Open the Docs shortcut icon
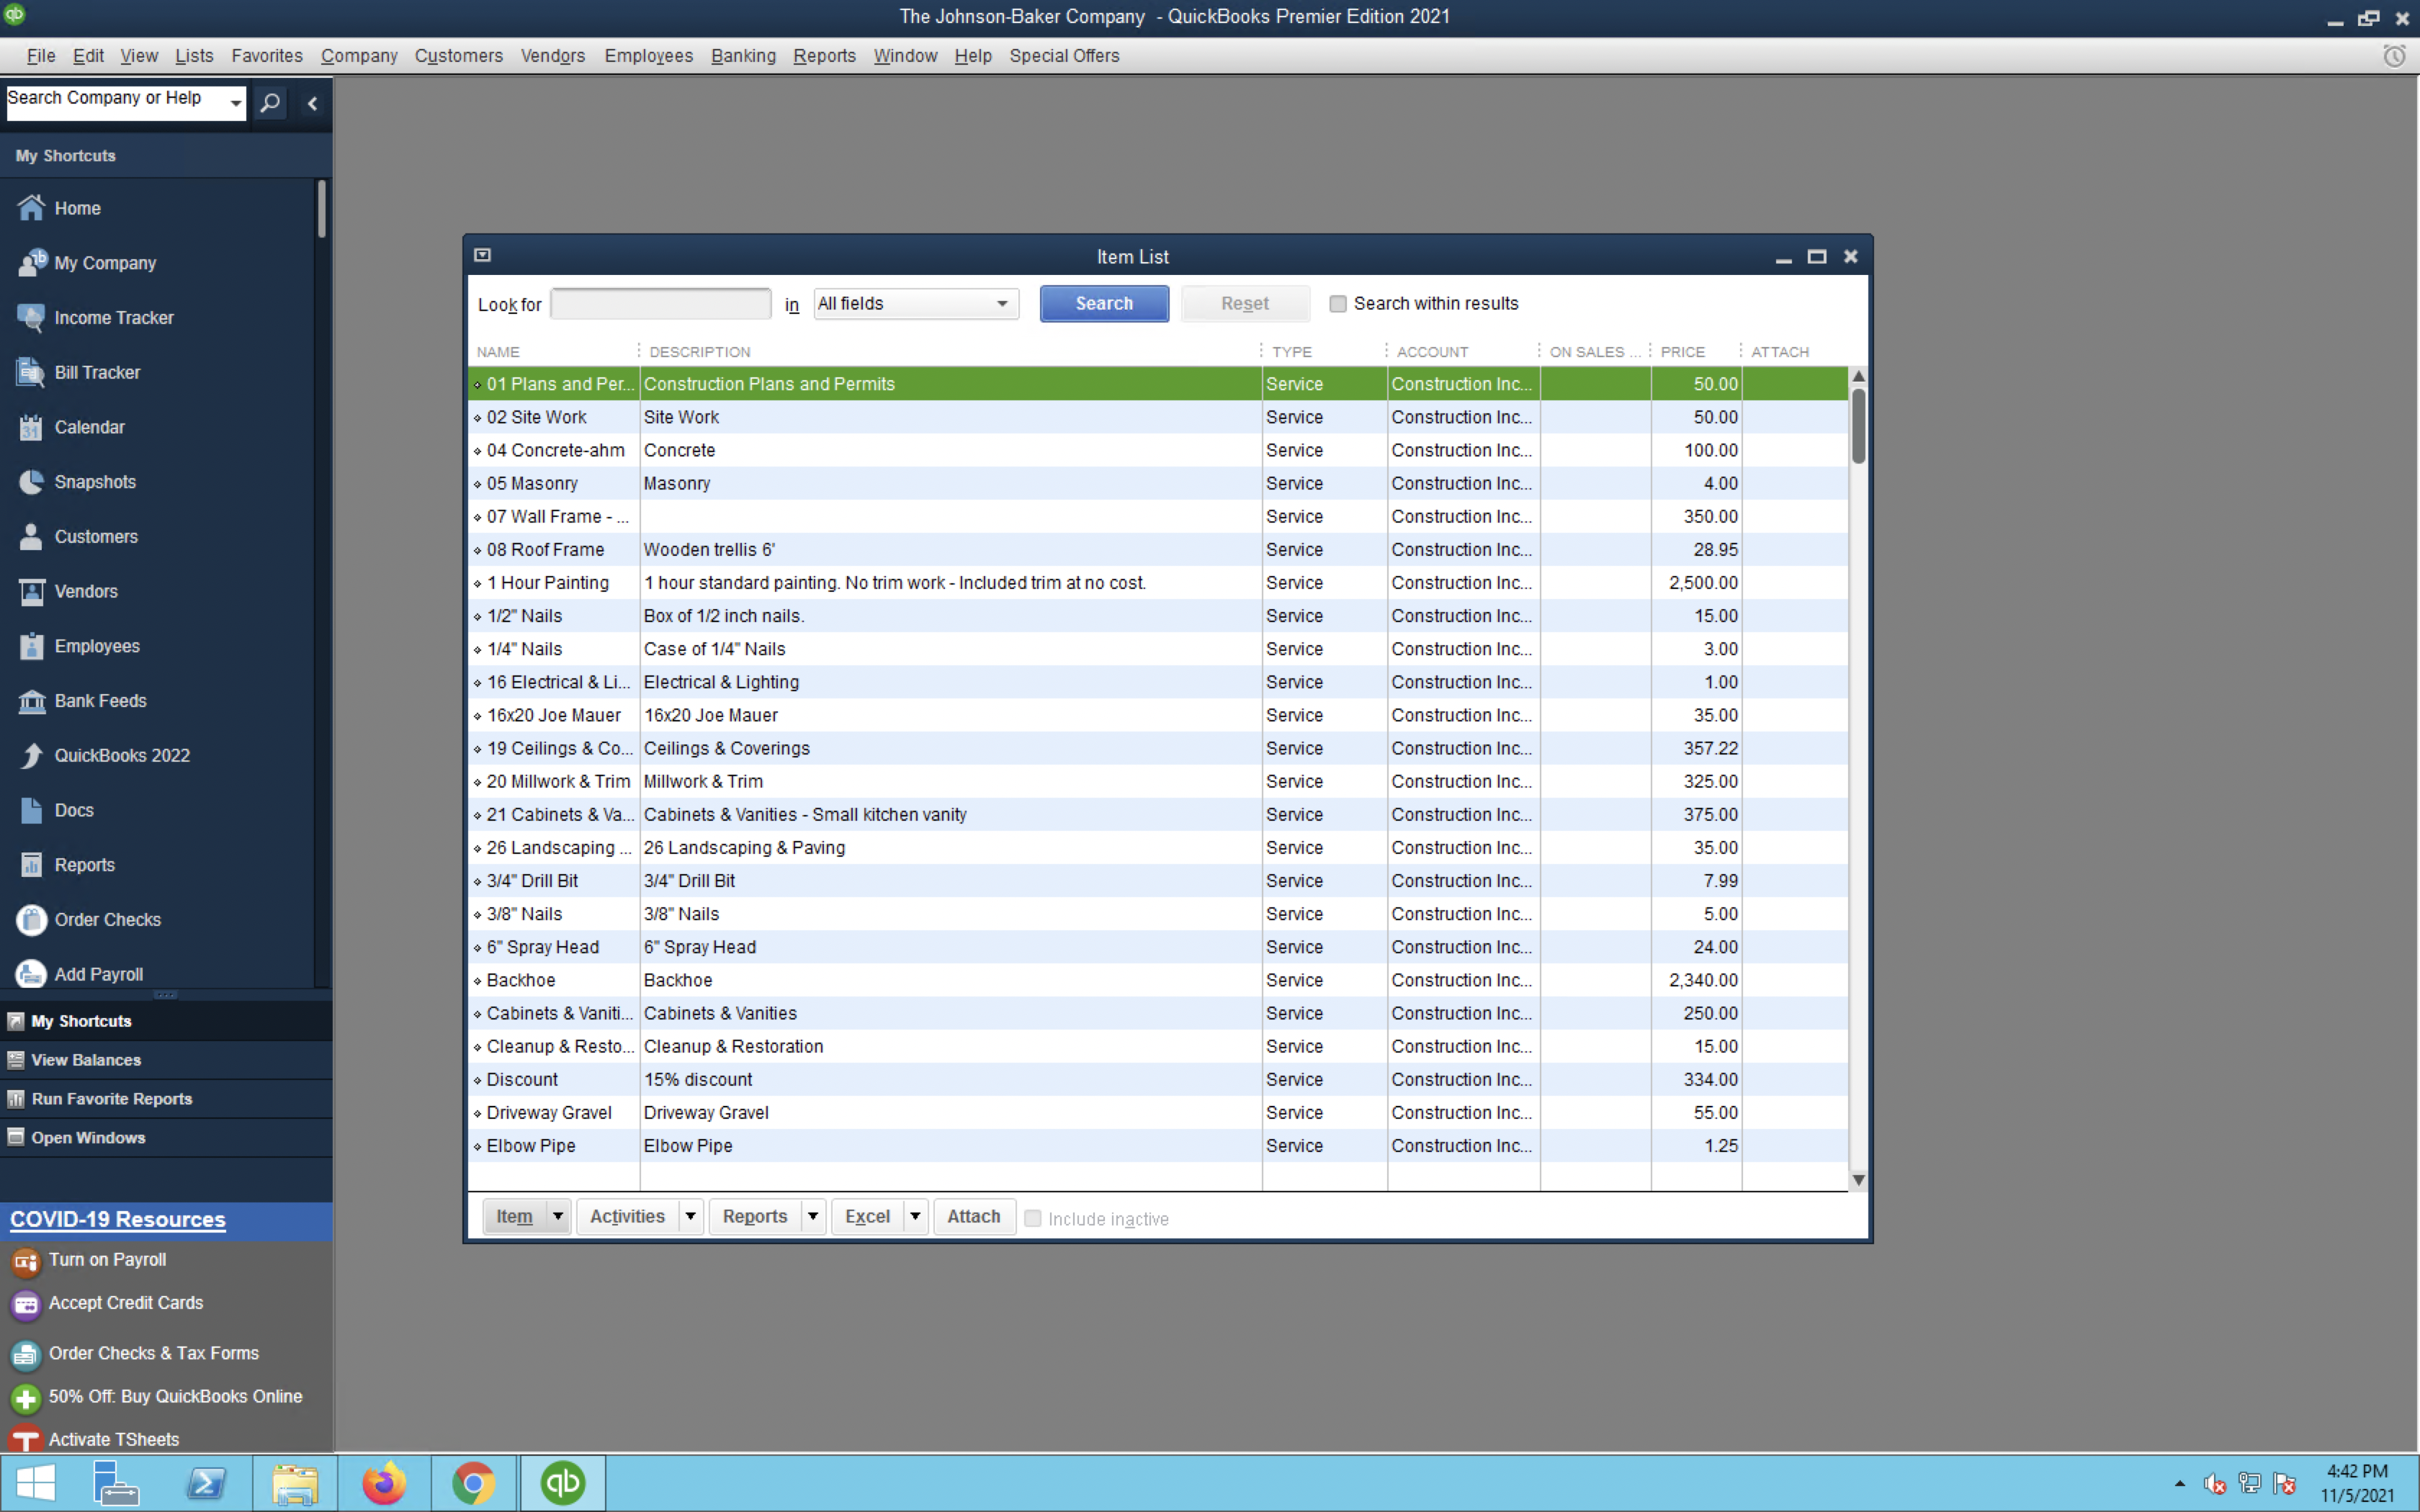 [31, 810]
